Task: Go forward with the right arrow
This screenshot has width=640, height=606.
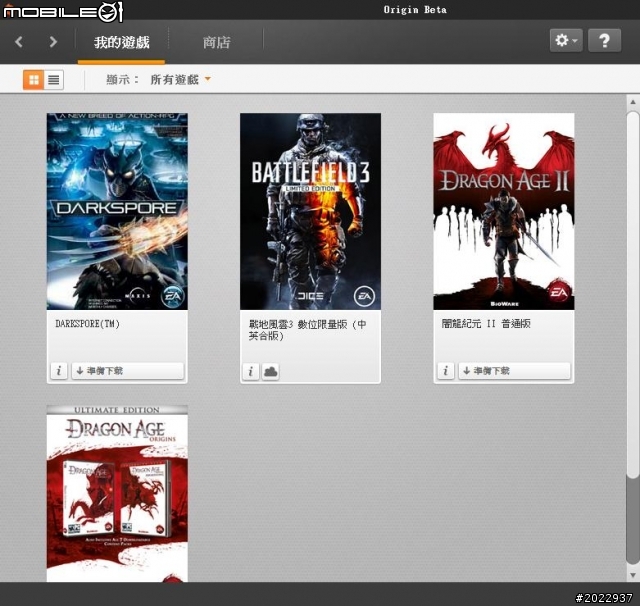Action: (53, 42)
